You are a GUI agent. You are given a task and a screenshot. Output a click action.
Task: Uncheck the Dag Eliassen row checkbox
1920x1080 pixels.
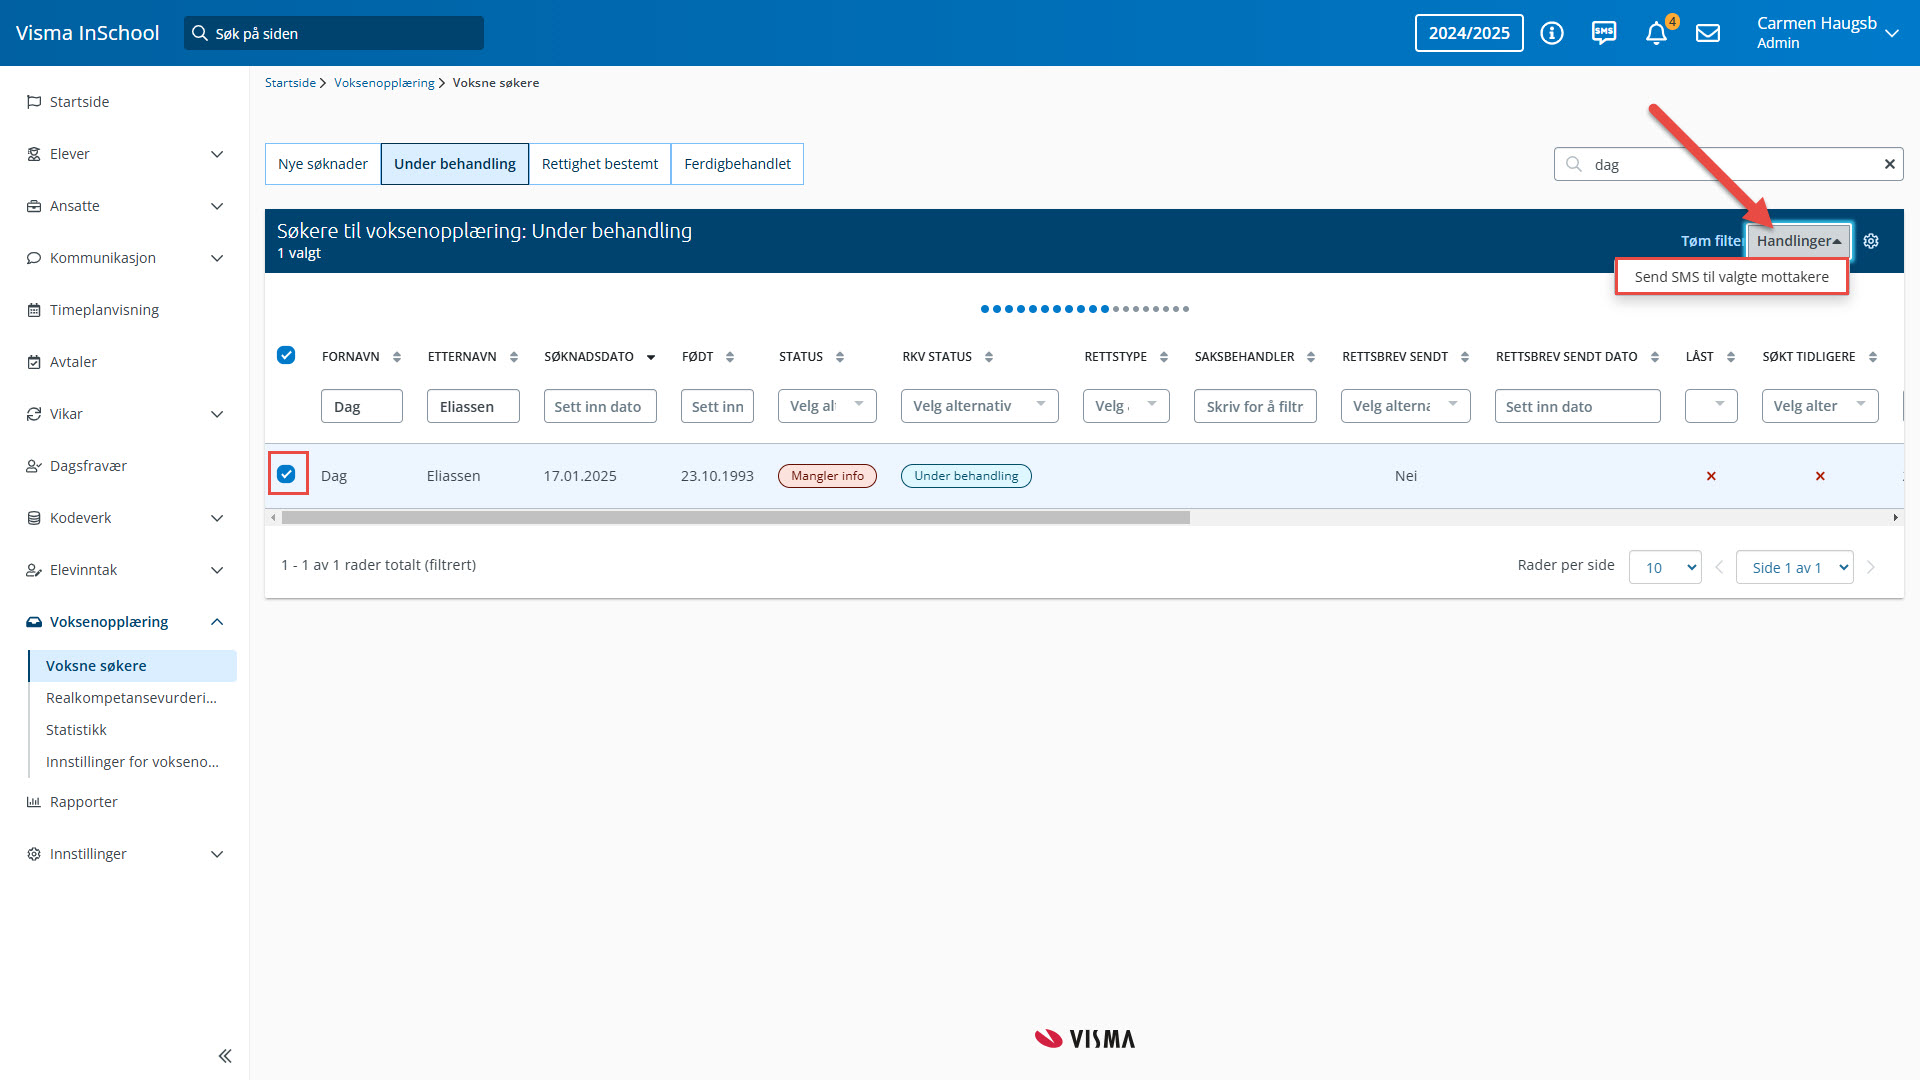coord(286,474)
